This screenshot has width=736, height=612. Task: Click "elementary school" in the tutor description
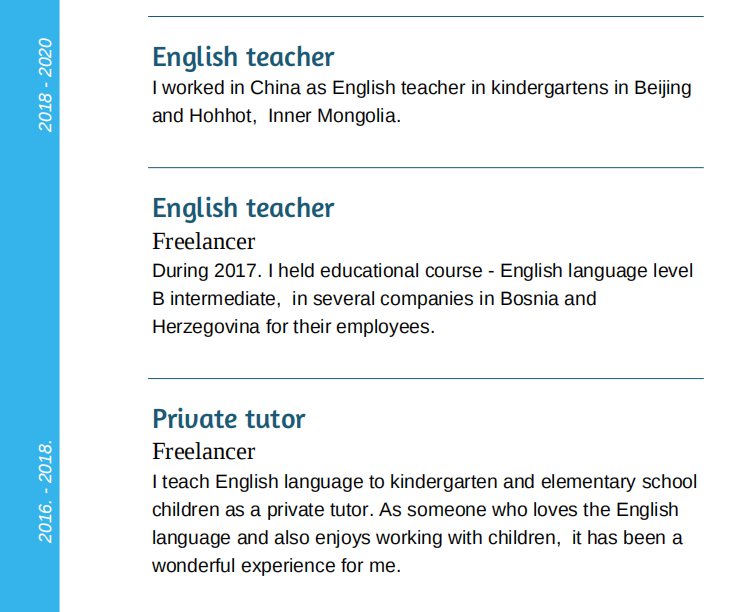tap(626, 482)
